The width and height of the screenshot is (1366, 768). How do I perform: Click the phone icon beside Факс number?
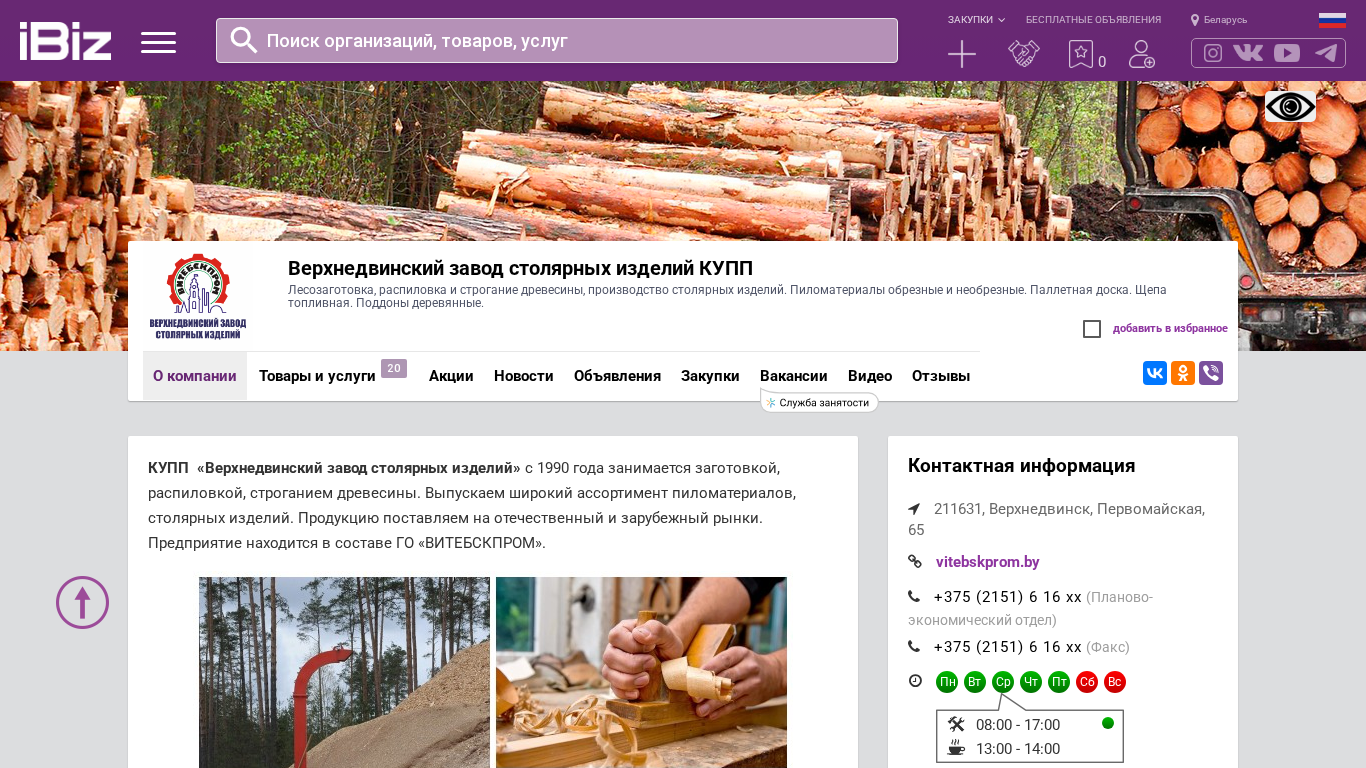[914, 647]
